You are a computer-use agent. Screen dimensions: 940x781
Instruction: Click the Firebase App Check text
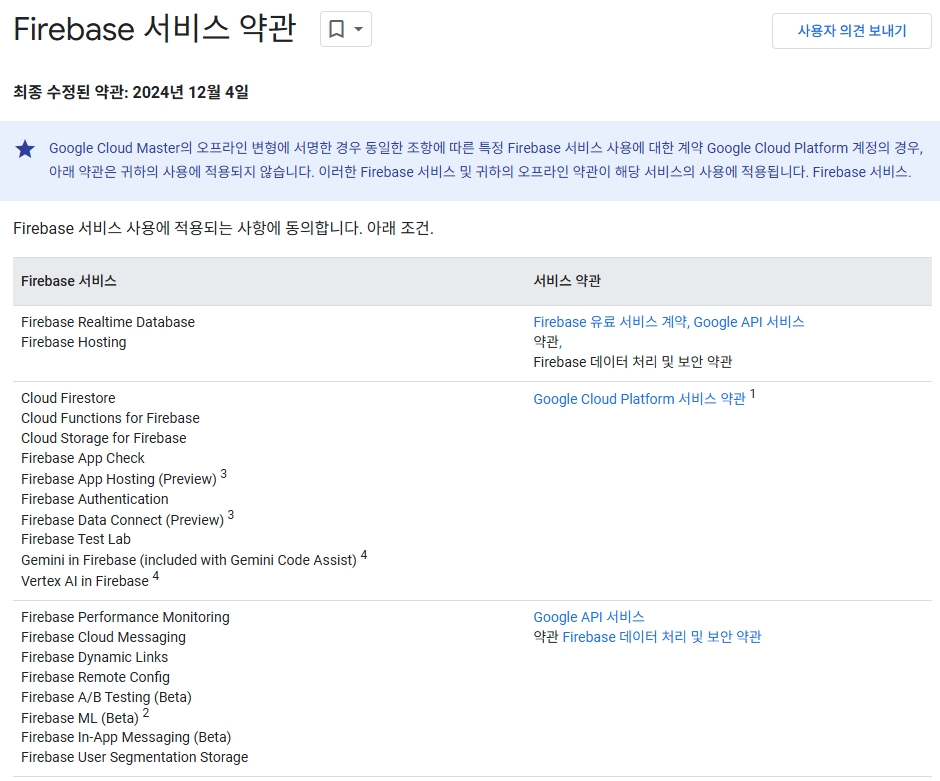[x=83, y=458]
